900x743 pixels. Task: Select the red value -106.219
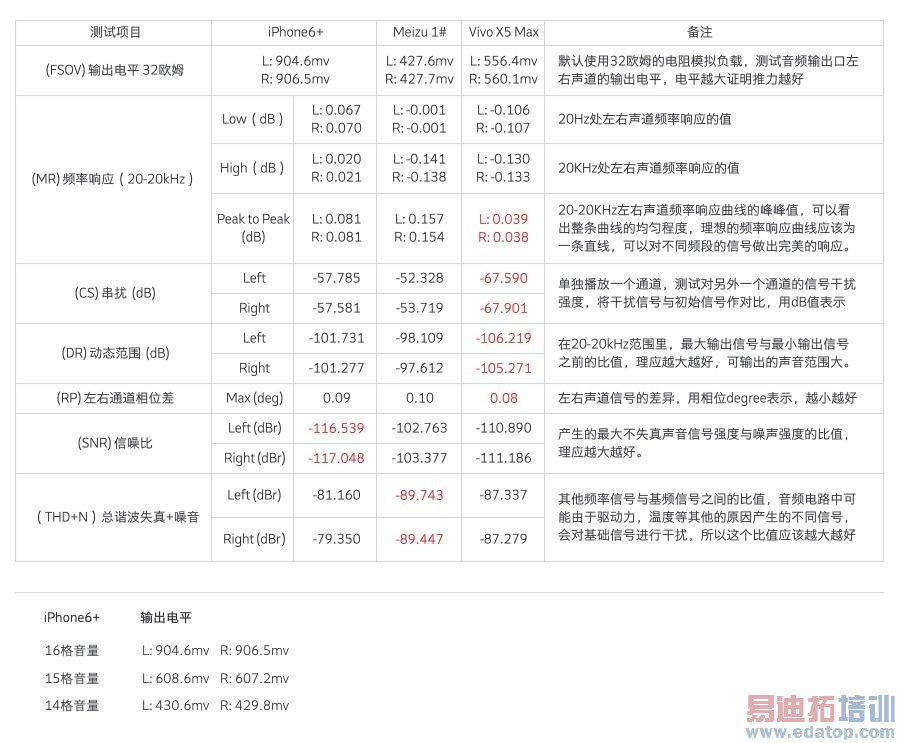point(503,338)
